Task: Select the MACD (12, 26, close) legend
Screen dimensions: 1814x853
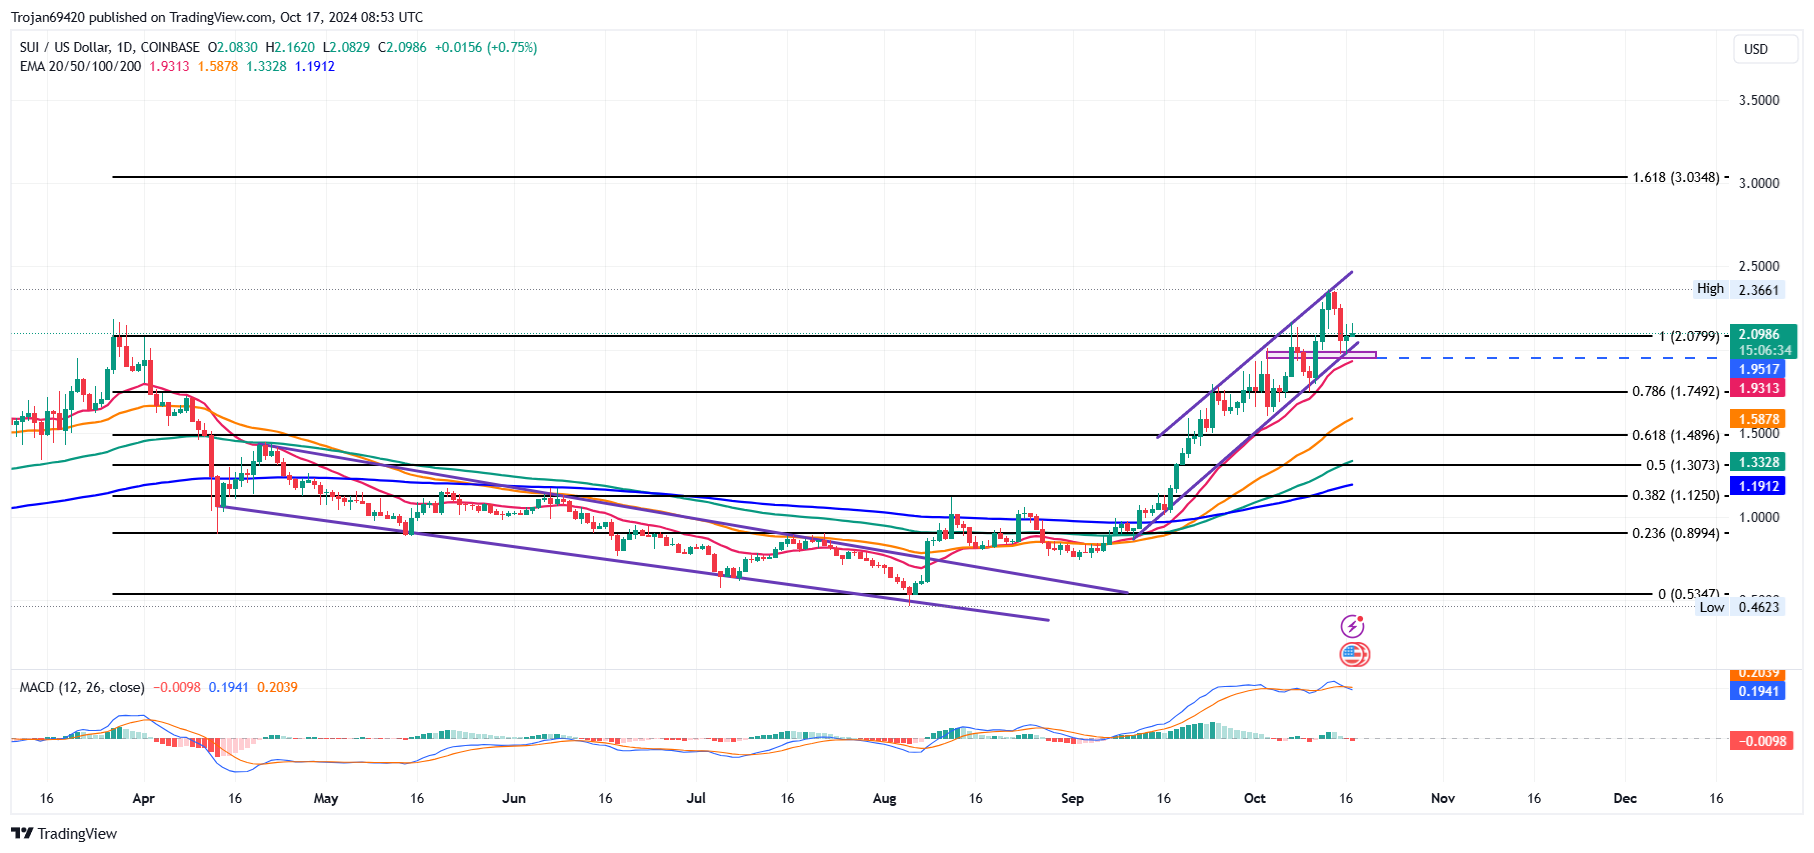Action: [82, 687]
